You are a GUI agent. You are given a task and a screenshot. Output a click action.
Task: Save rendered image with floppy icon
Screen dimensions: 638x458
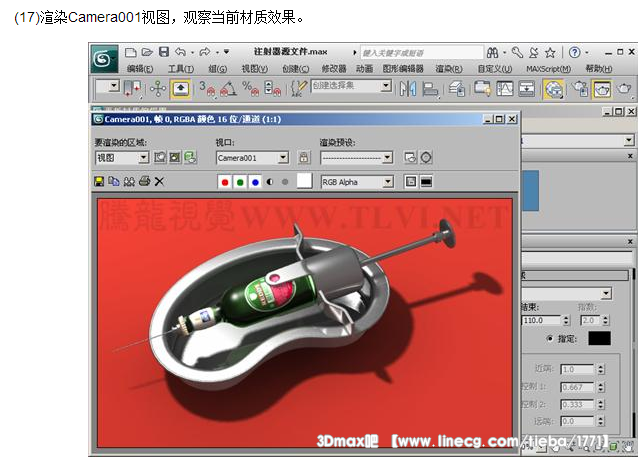point(99,181)
